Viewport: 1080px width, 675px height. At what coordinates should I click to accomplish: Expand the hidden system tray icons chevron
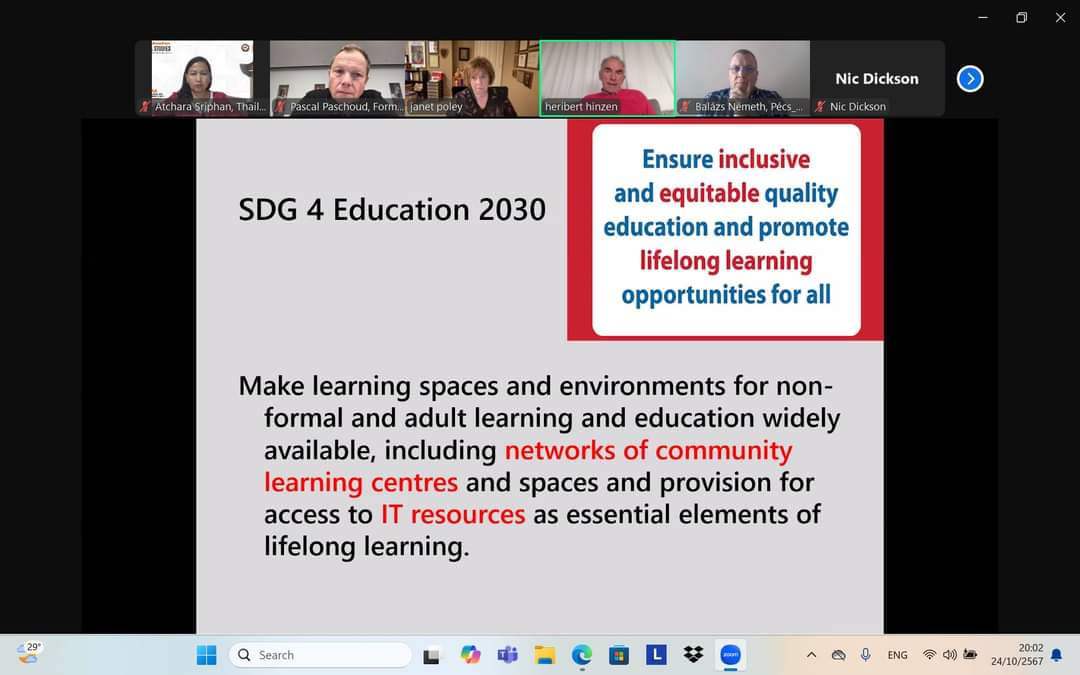pyautogui.click(x=811, y=655)
